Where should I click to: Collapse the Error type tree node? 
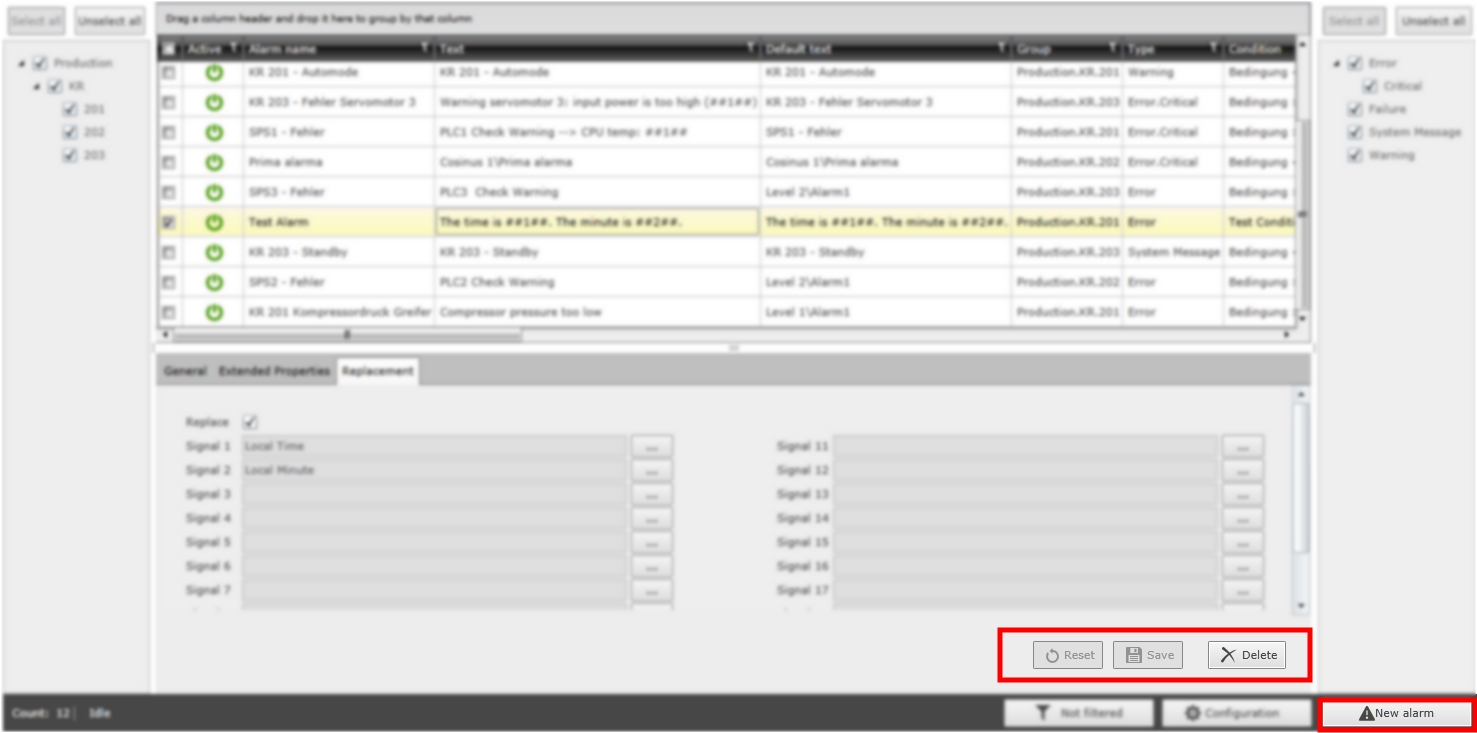point(1337,64)
